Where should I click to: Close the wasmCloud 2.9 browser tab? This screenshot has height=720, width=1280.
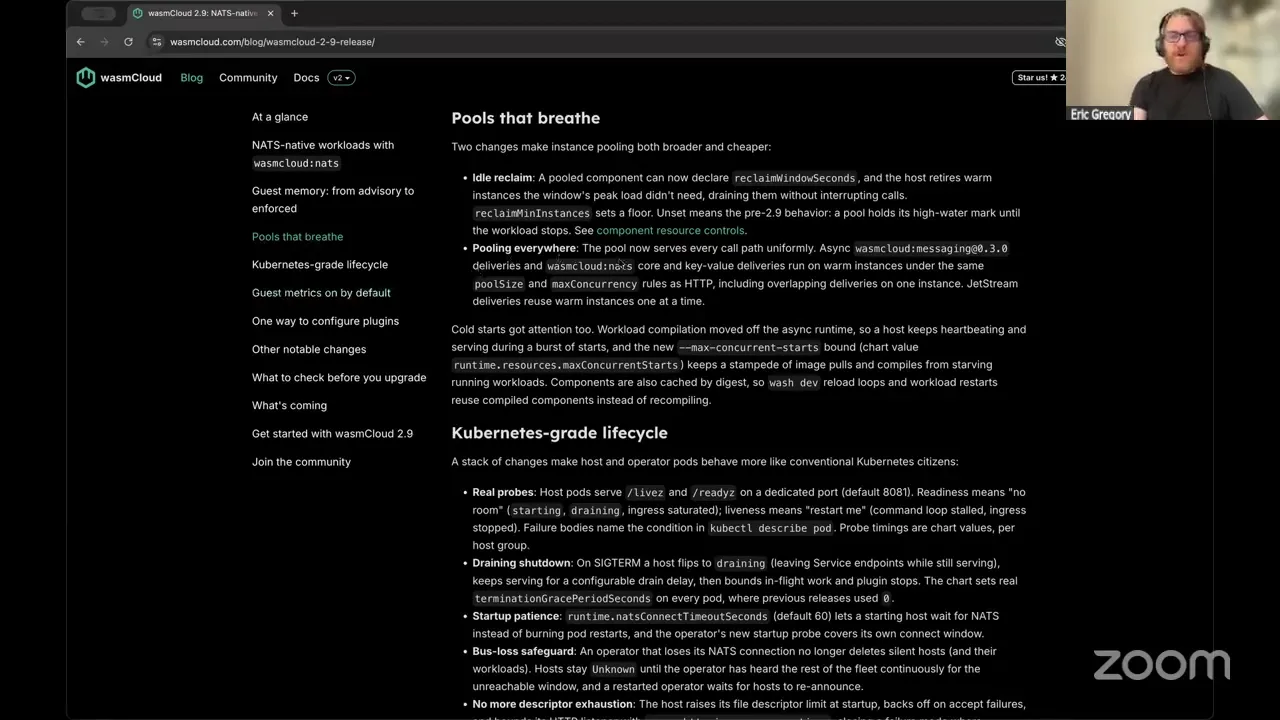(x=270, y=14)
